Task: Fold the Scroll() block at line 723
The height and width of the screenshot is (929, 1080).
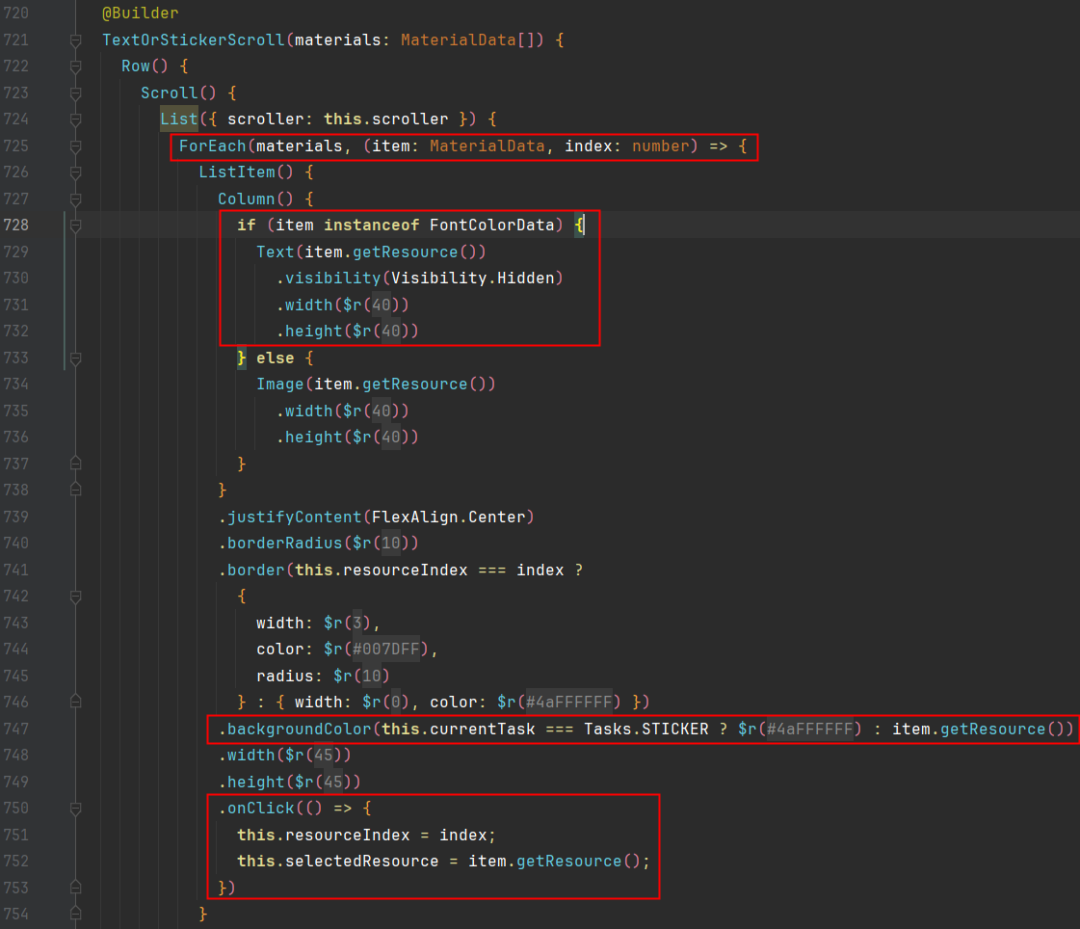Action: point(76,93)
